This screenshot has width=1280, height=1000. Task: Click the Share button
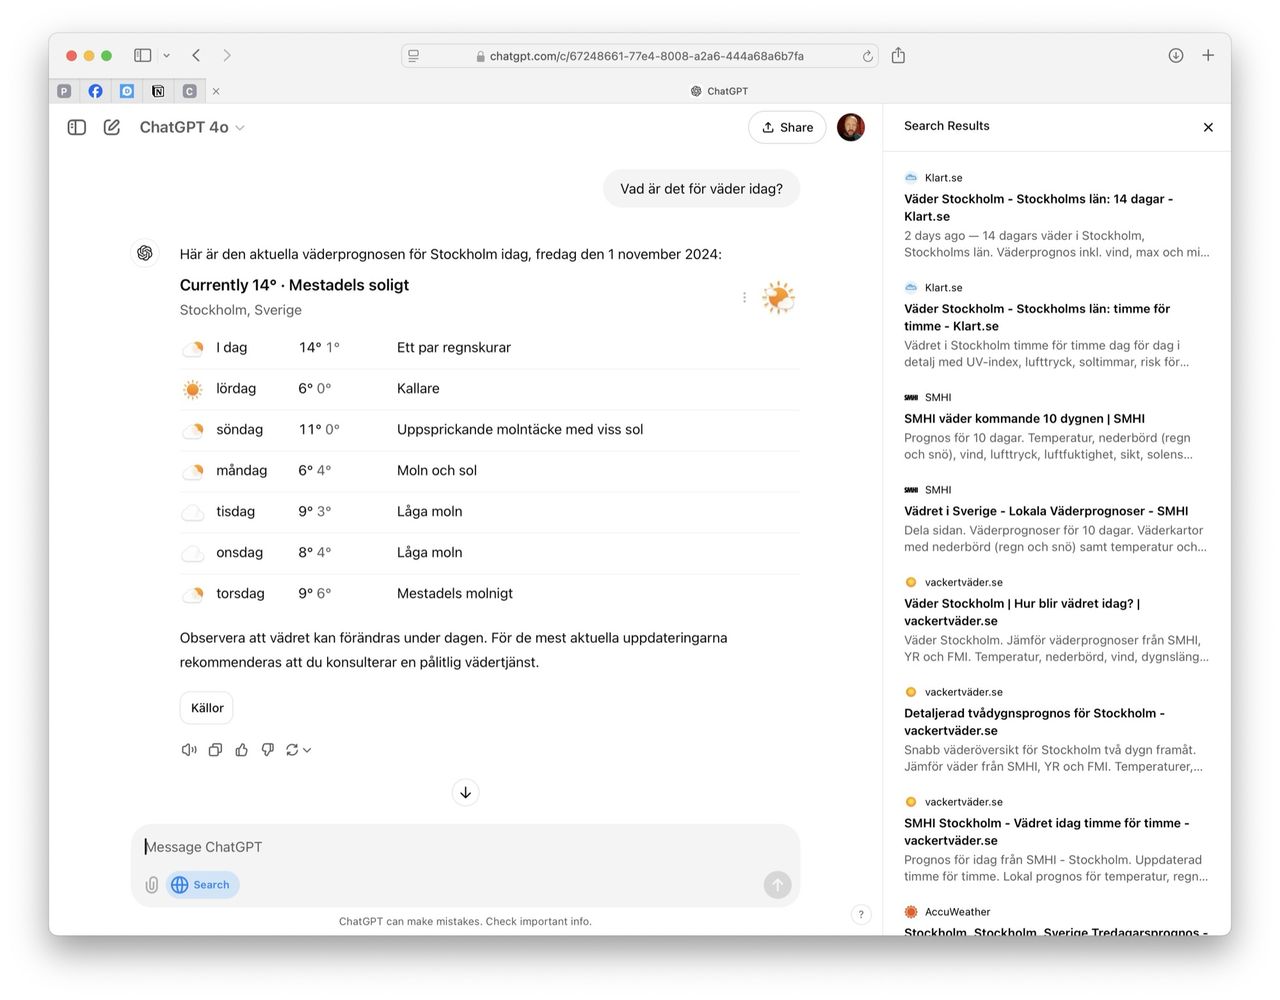[787, 127]
